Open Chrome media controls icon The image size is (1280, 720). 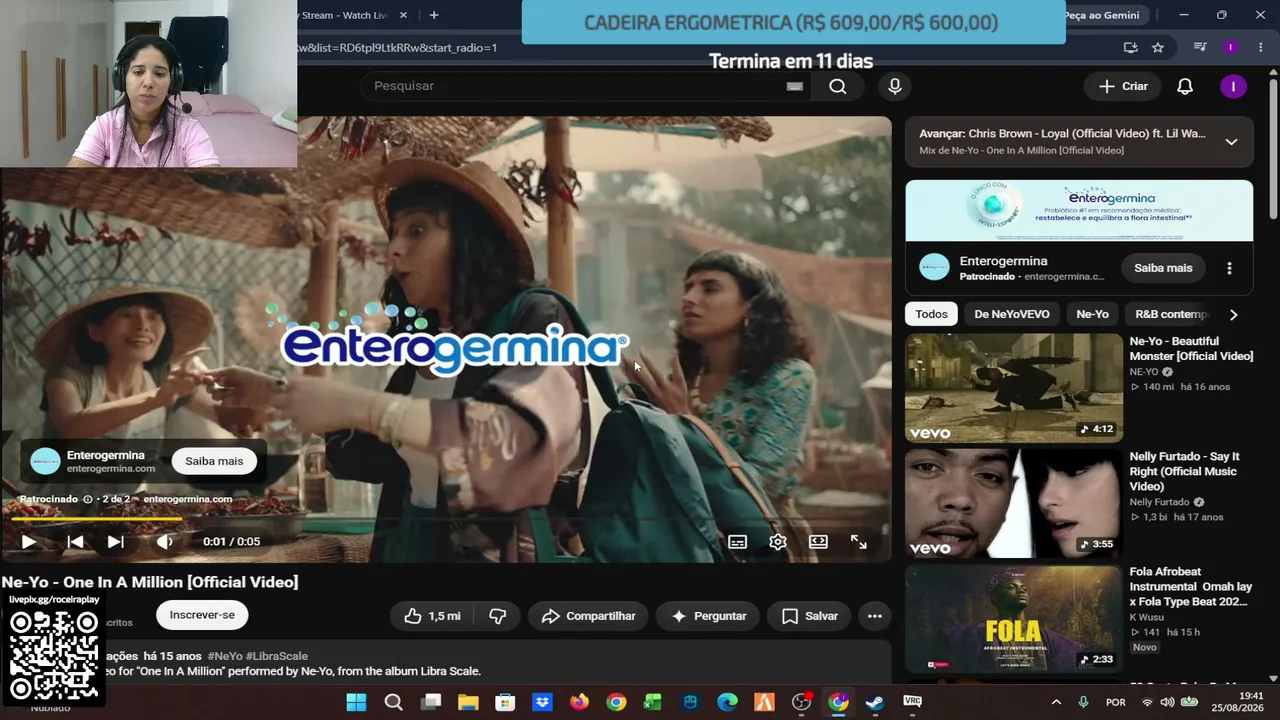tap(1200, 47)
